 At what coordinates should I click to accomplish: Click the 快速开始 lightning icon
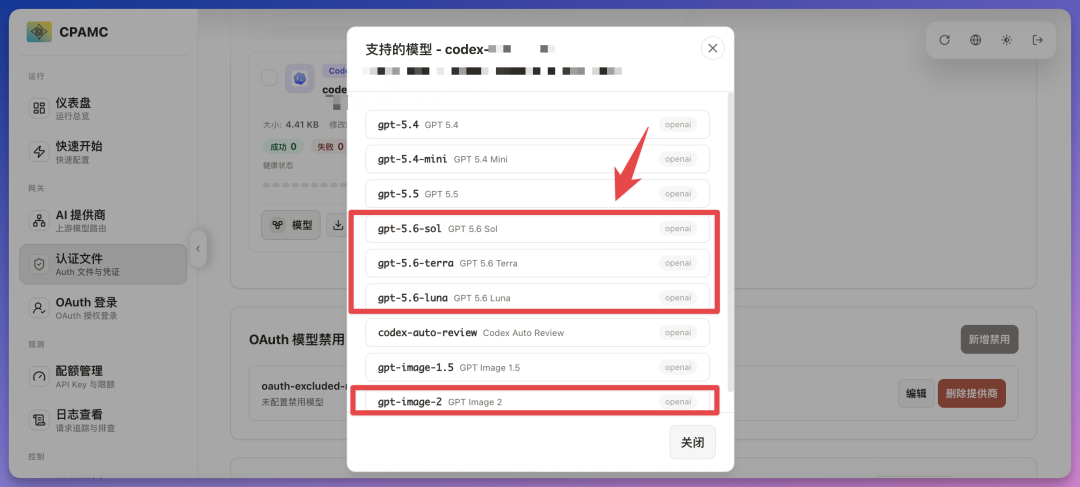tap(39, 152)
